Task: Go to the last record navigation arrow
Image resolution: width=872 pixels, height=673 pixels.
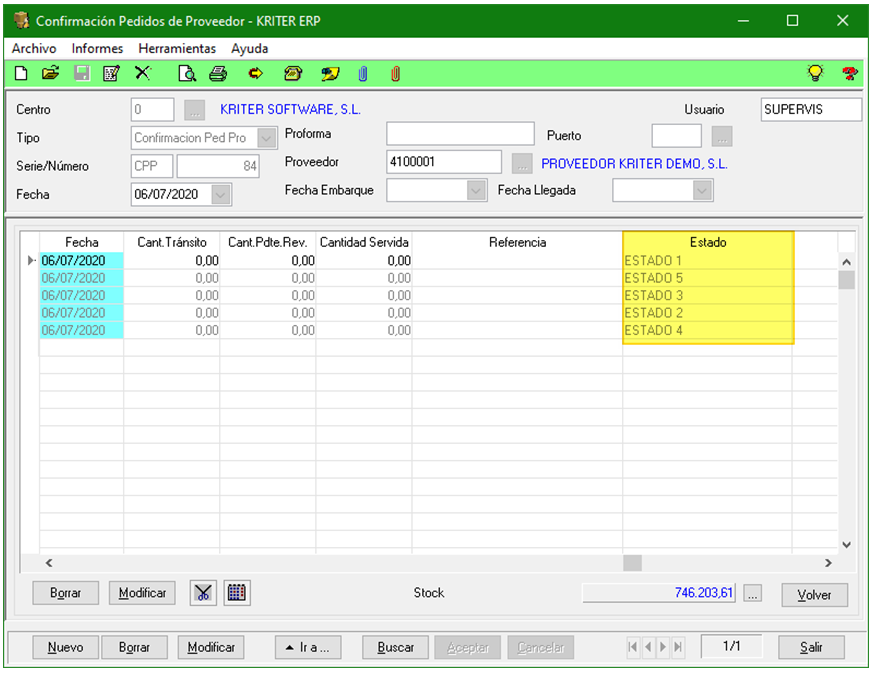Action: (678, 647)
